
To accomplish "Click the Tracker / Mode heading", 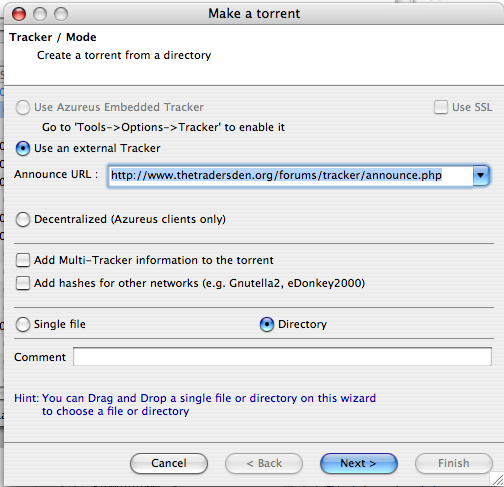I will [53, 37].
